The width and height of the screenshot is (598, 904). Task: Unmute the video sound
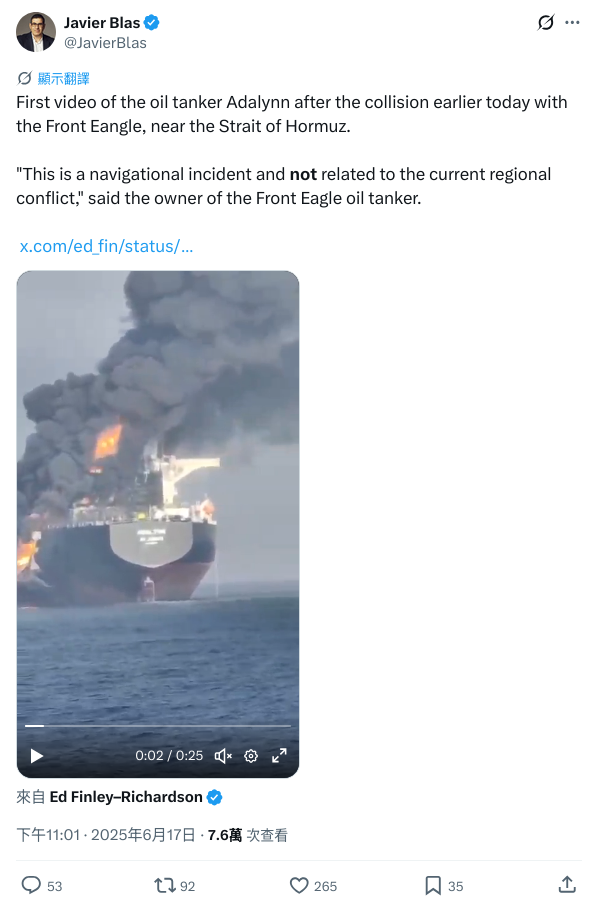click(223, 756)
